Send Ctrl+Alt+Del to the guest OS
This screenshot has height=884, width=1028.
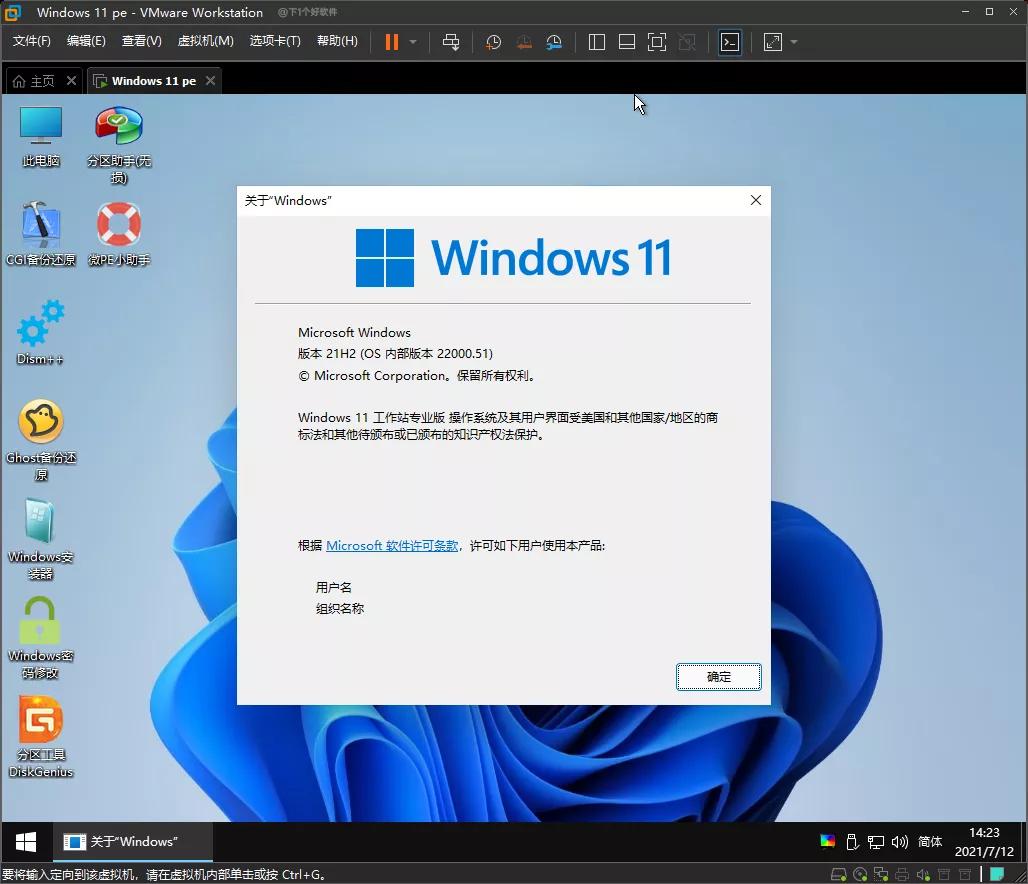[x=450, y=42]
